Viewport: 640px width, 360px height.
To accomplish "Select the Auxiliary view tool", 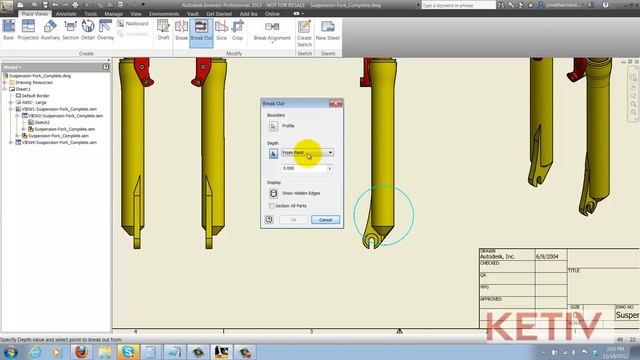I will click(50, 30).
